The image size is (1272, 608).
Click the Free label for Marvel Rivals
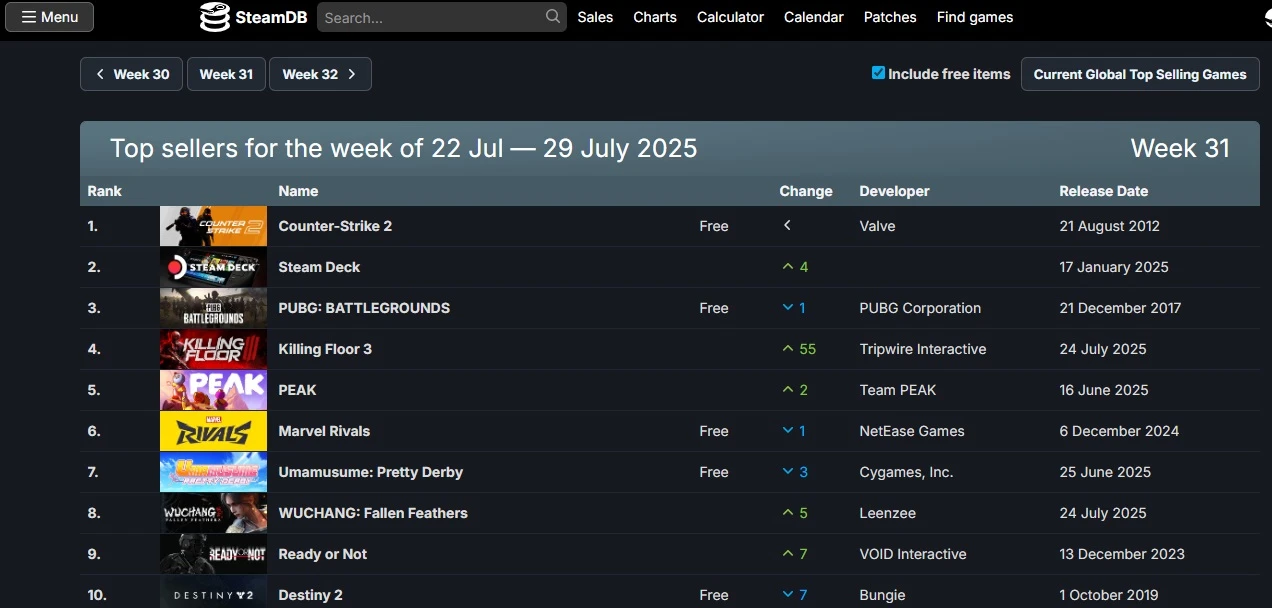(714, 431)
